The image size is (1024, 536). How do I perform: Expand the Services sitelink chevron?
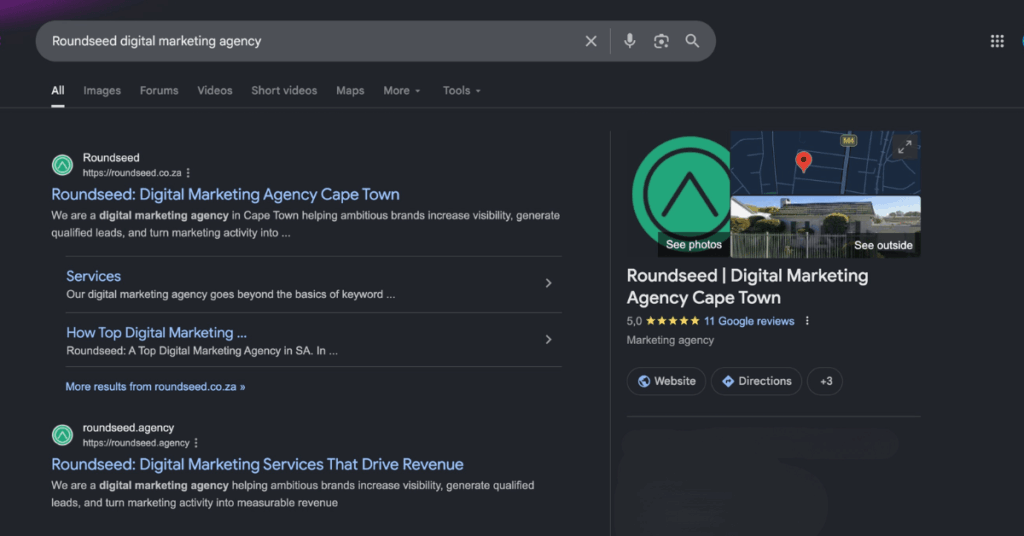point(549,283)
